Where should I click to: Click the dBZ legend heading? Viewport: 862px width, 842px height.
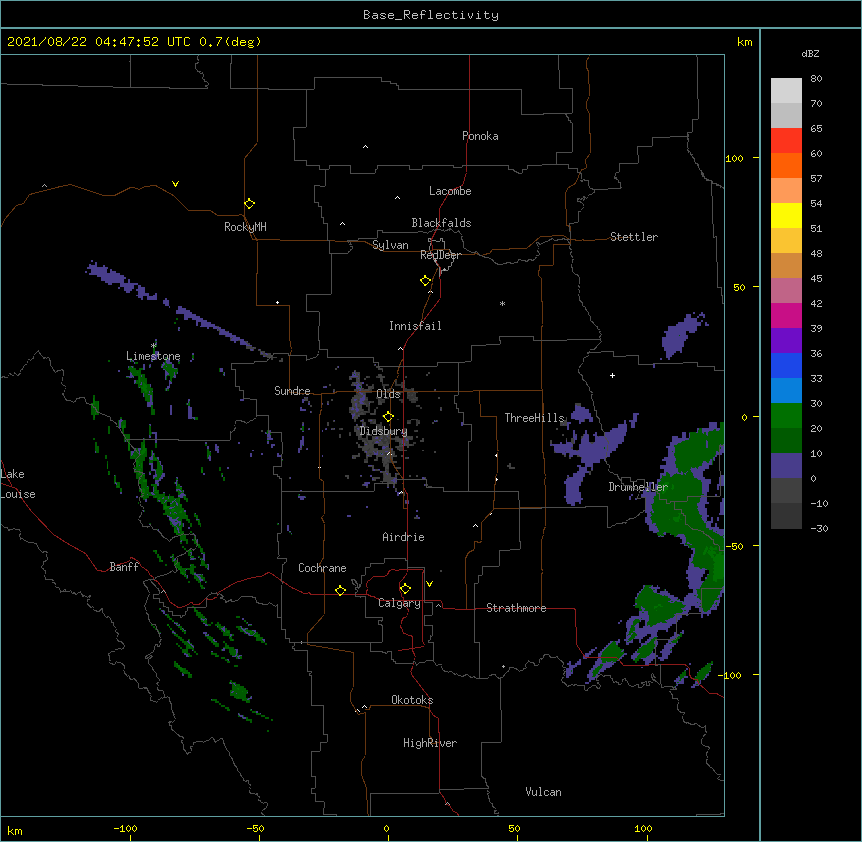pos(810,53)
